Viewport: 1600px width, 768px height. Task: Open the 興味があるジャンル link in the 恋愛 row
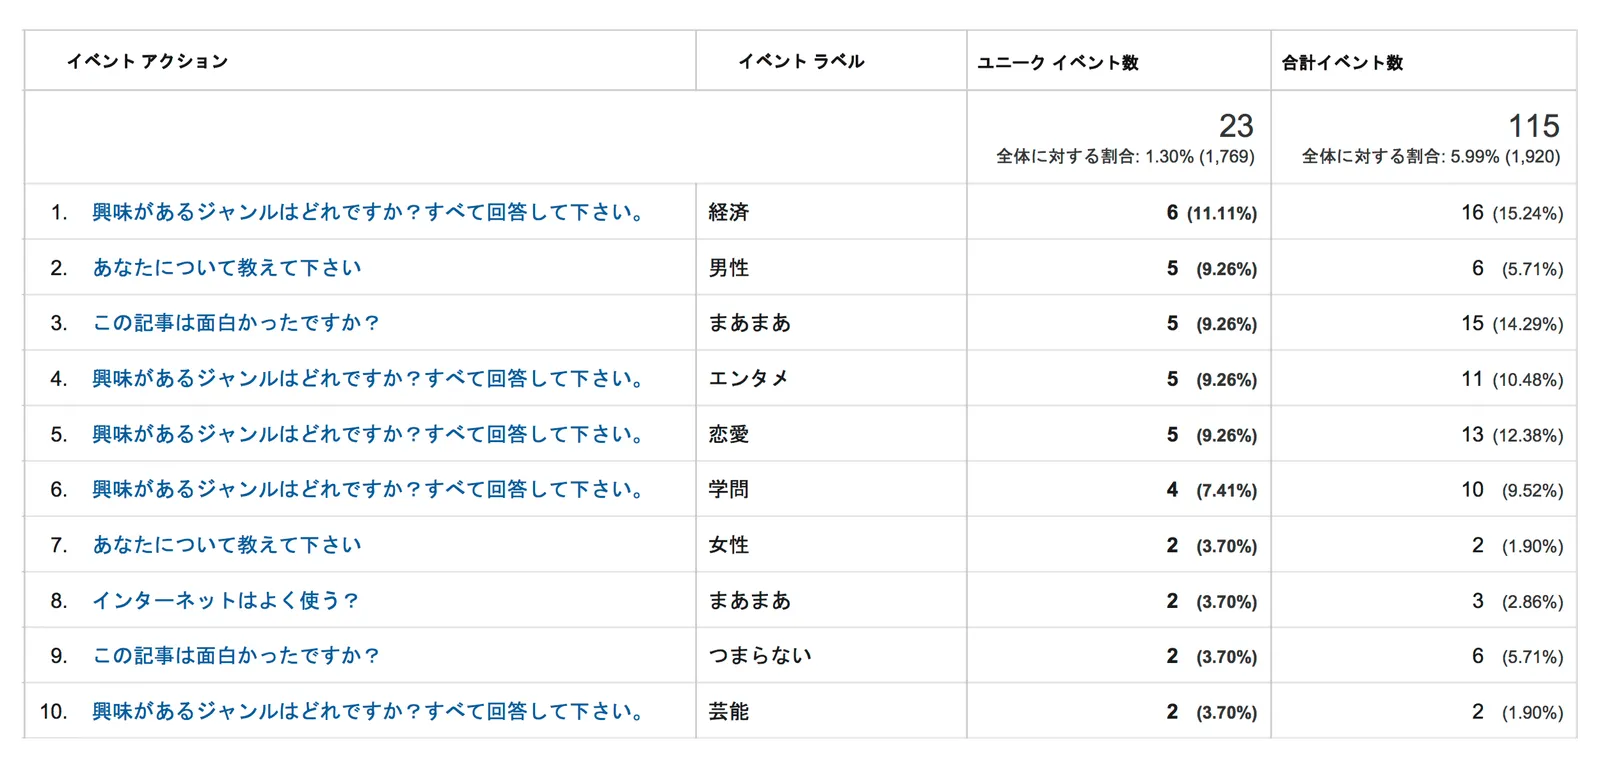[x=368, y=434]
